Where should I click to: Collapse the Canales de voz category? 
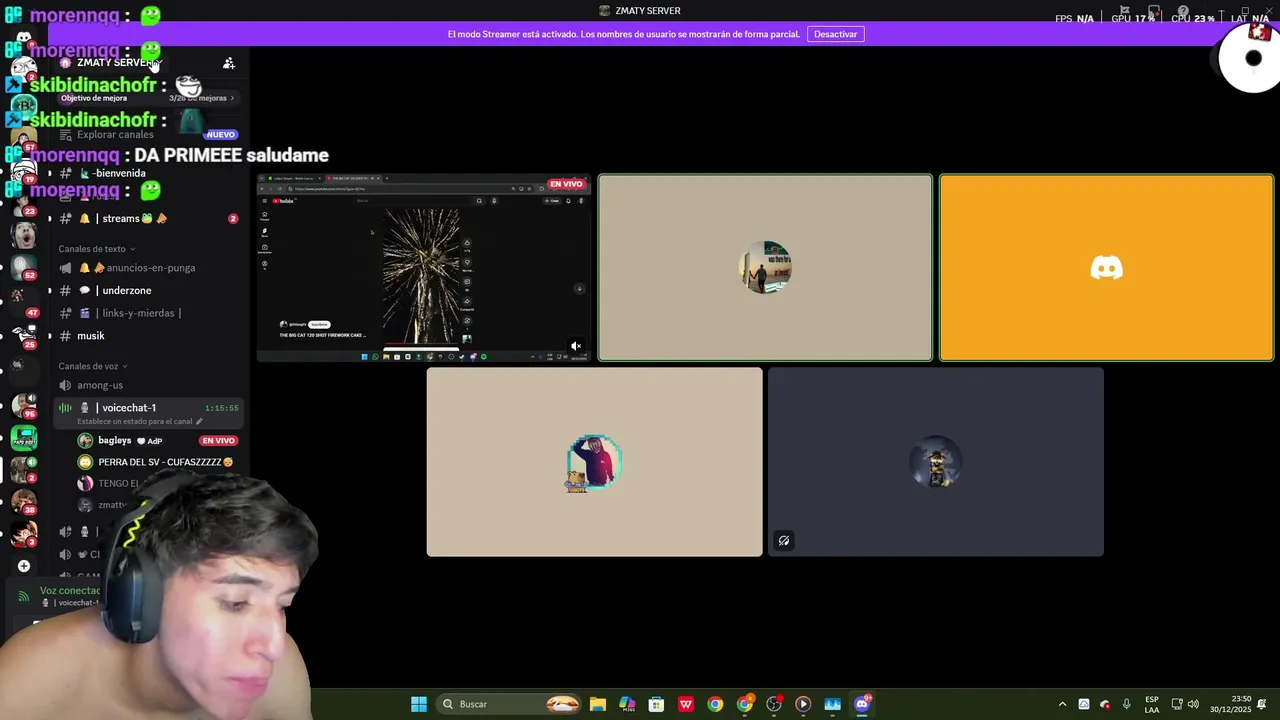pyautogui.click(x=93, y=366)
